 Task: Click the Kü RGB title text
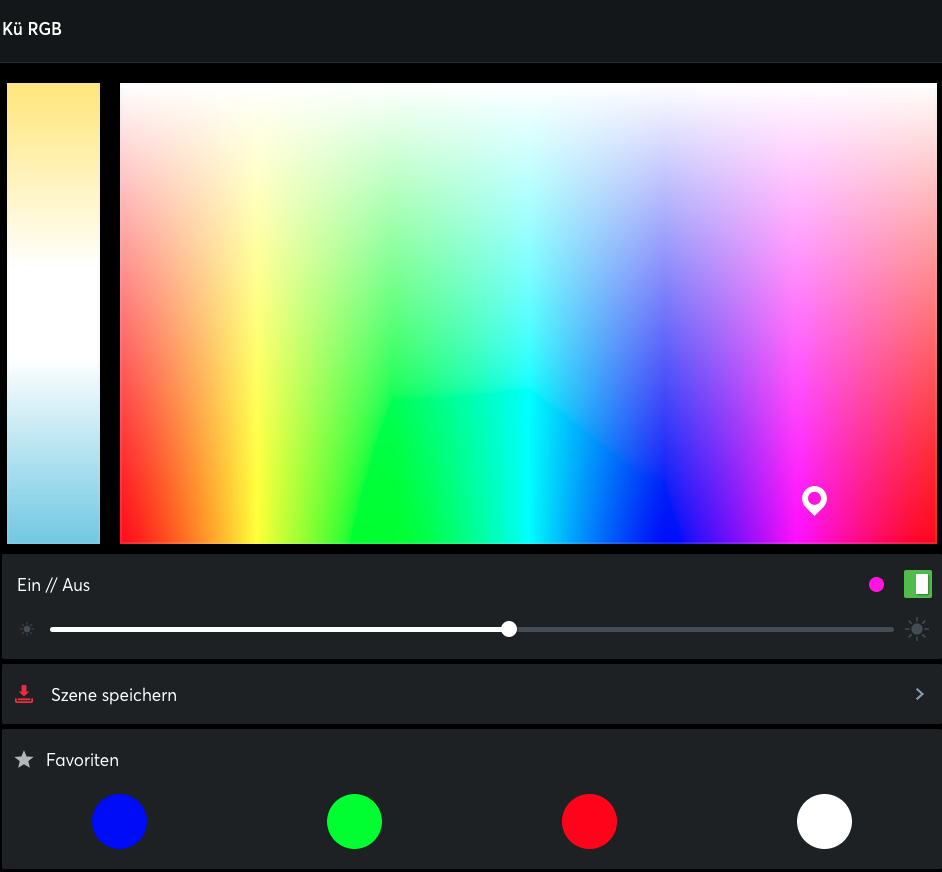[x=32, y=29]
